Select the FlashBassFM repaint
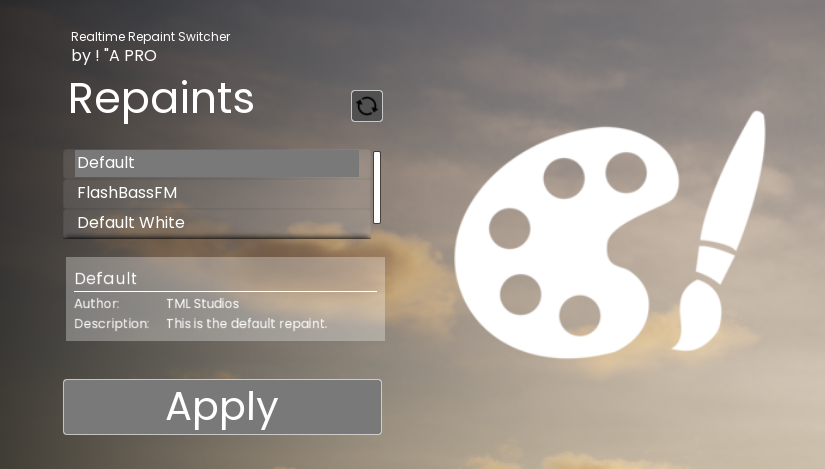 click(x=217, y=193)
